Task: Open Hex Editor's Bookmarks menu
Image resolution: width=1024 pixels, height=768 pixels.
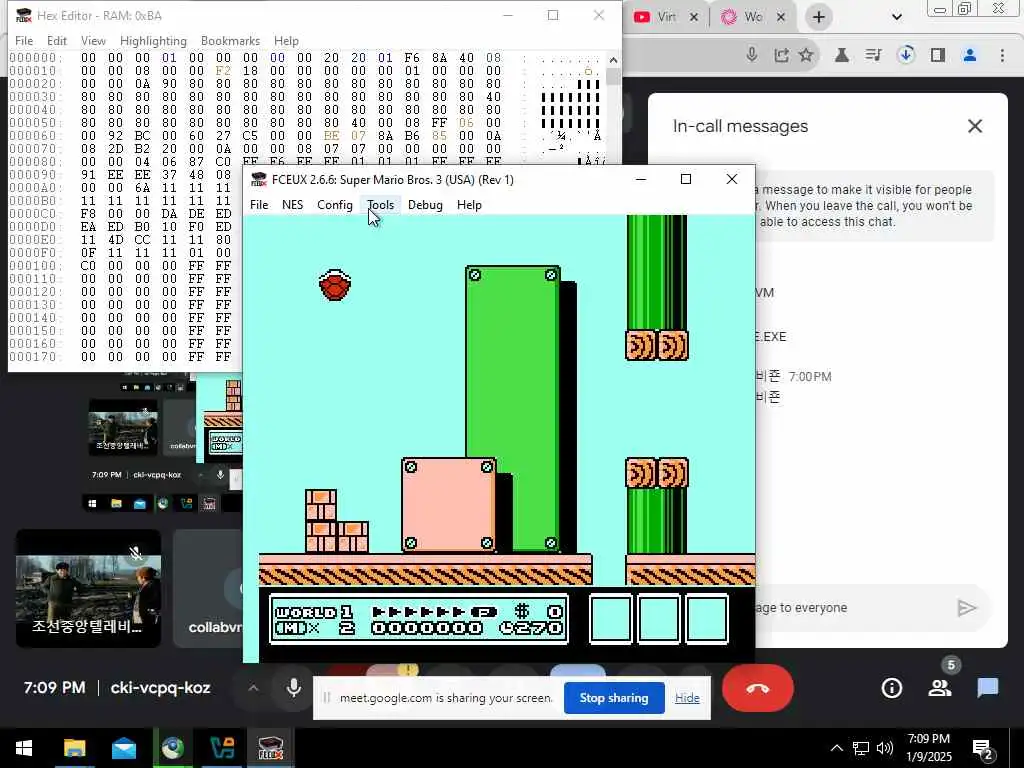Action: point(230,40)
